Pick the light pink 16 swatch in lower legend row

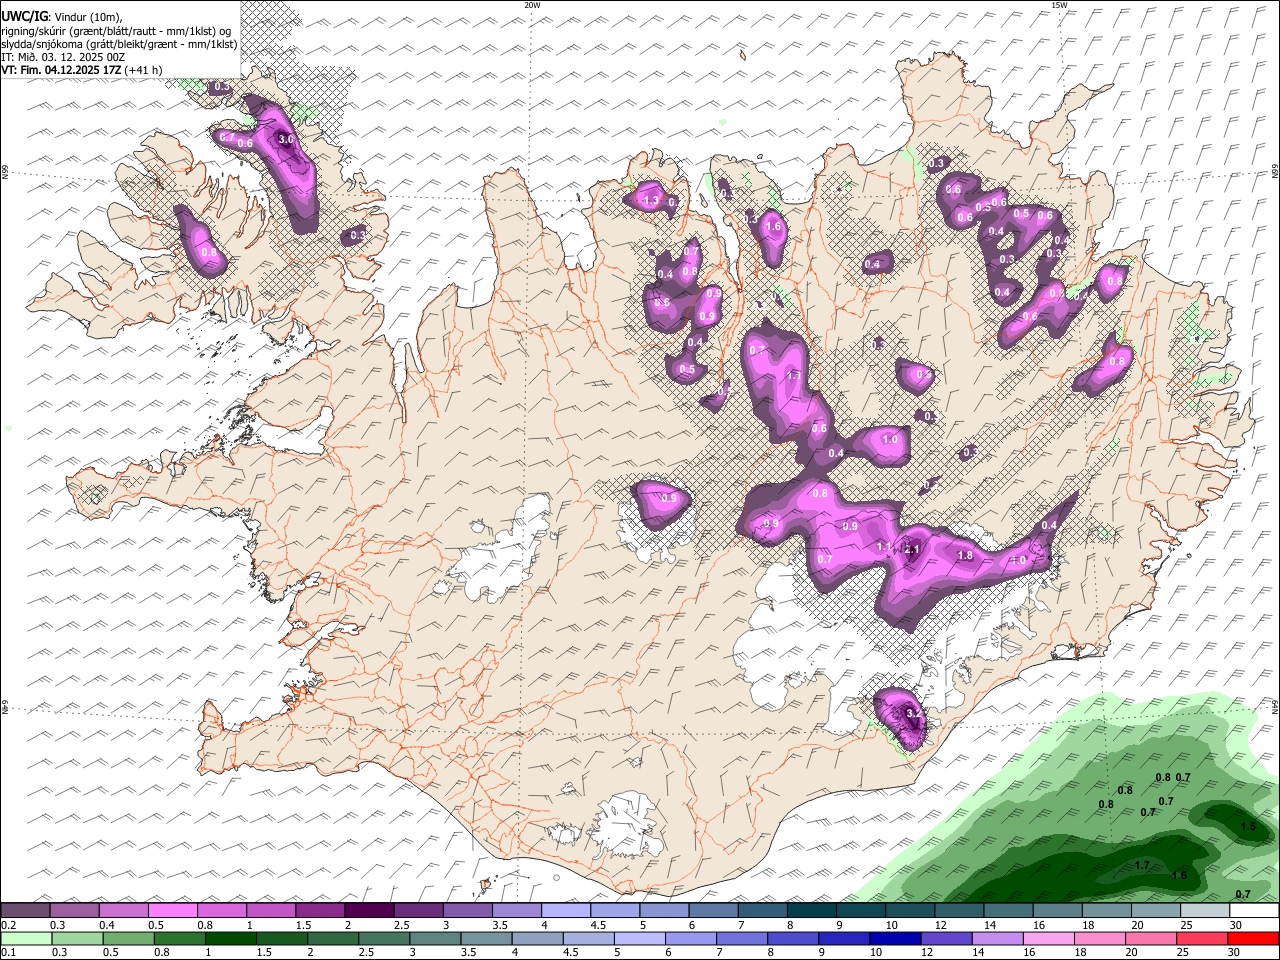coord(1048,938)
